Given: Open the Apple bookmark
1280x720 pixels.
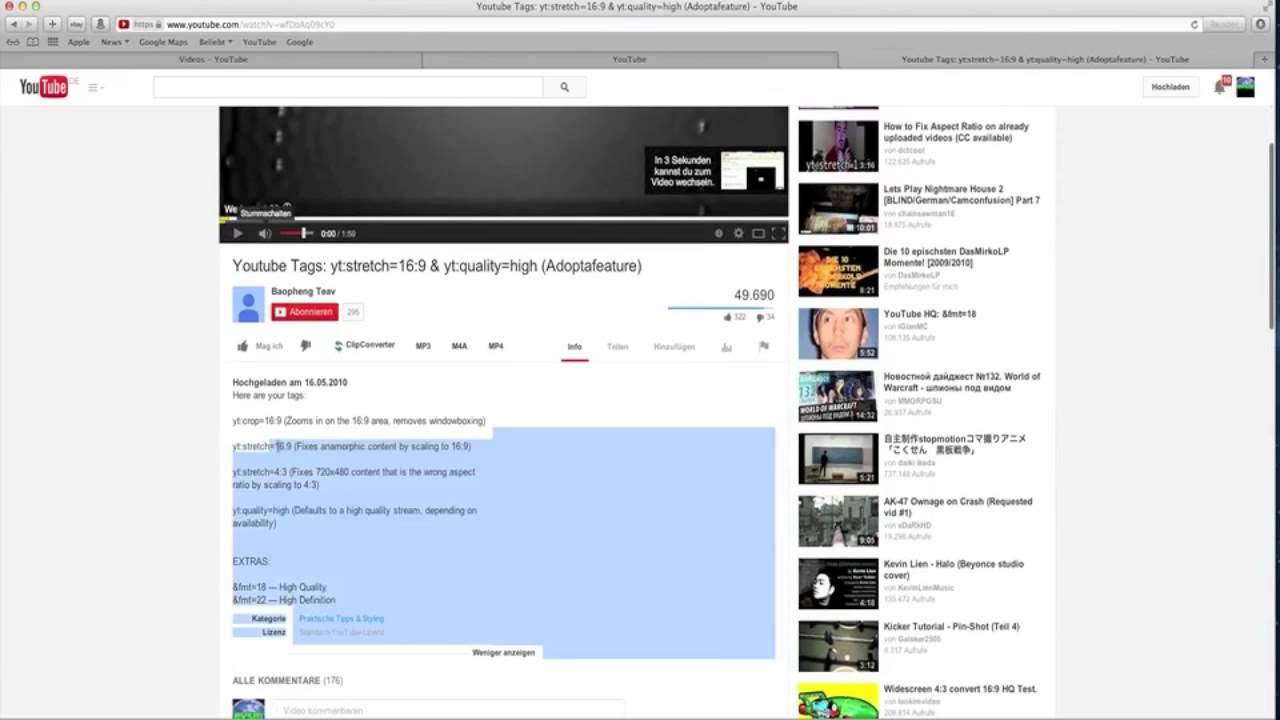Looking at the screenshot, I should 78,42.
